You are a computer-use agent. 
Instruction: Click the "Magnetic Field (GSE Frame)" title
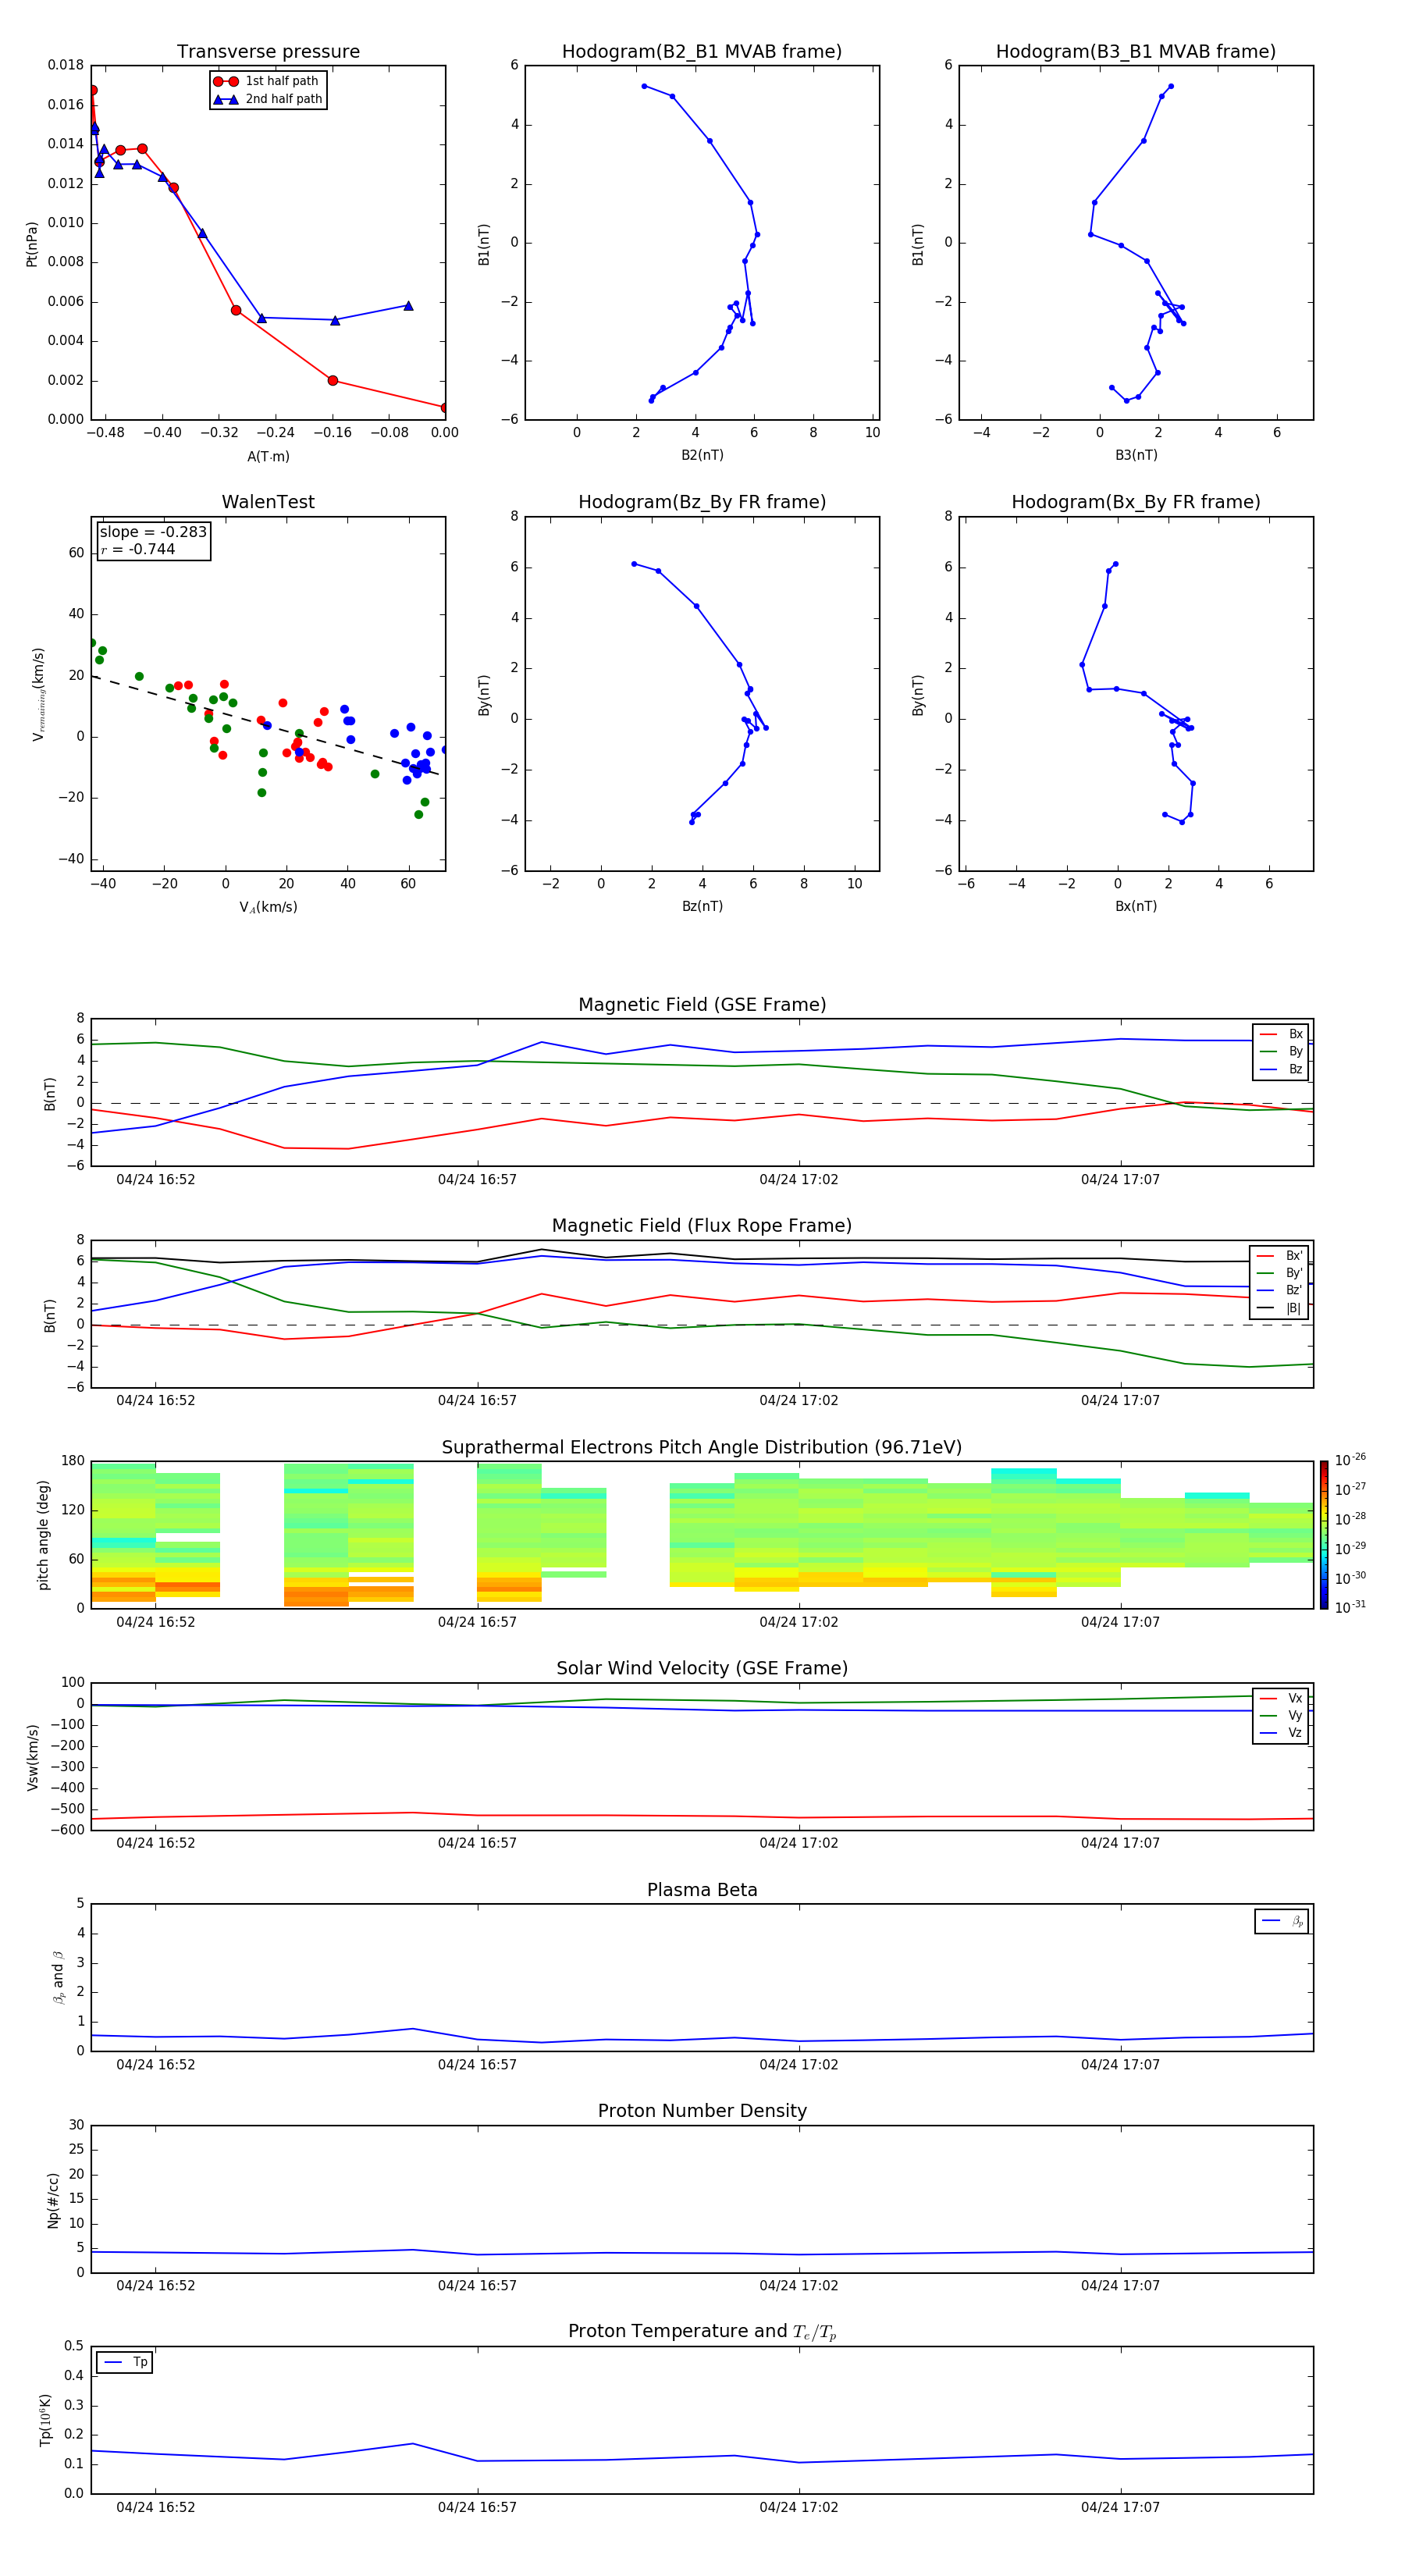[x=702, y=1005]
